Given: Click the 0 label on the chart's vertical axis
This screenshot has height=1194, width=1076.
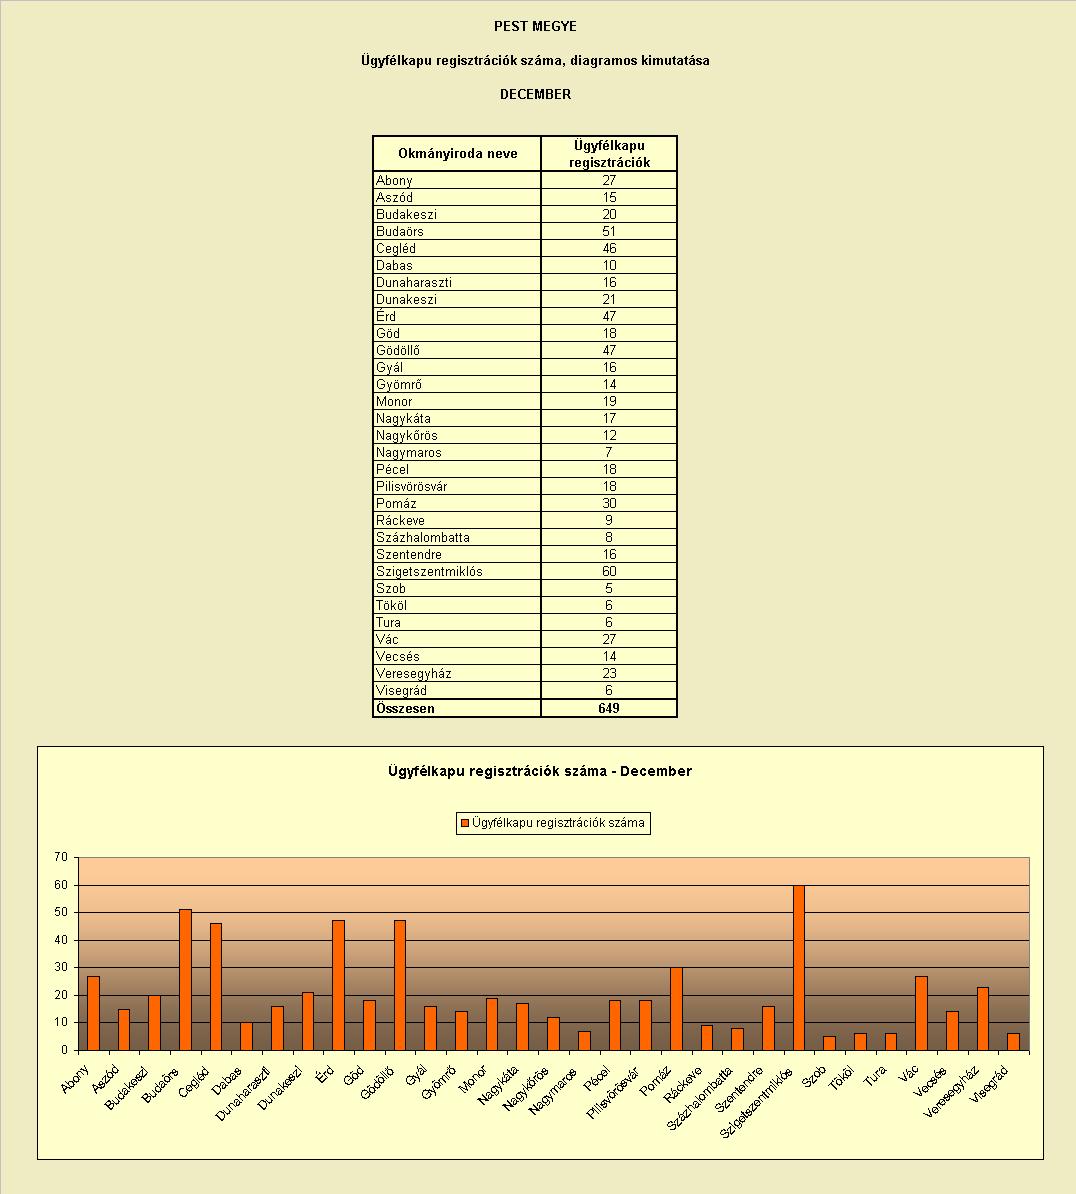Looking at the screenshot, I should pos(65,1050).
